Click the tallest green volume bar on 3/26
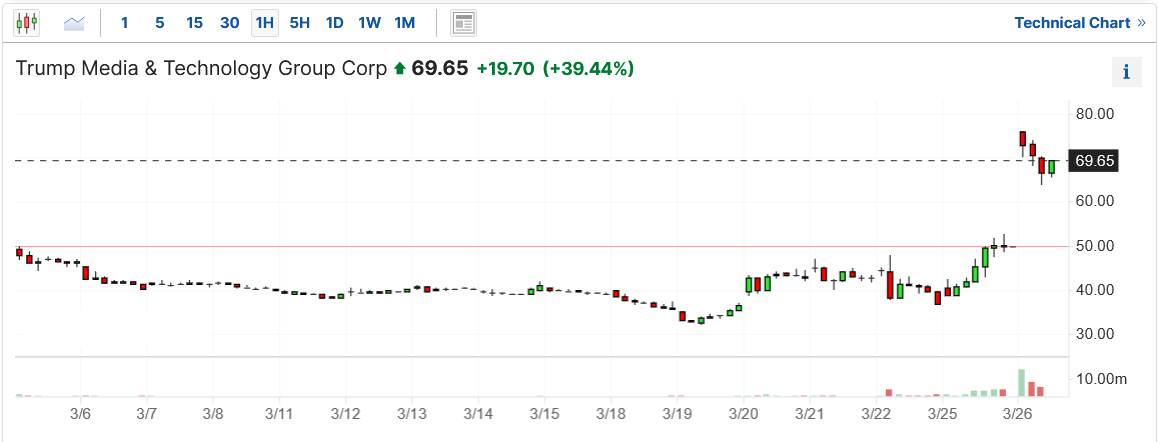The height and width of the screenshot is (442, 1158). [1022, 383]
